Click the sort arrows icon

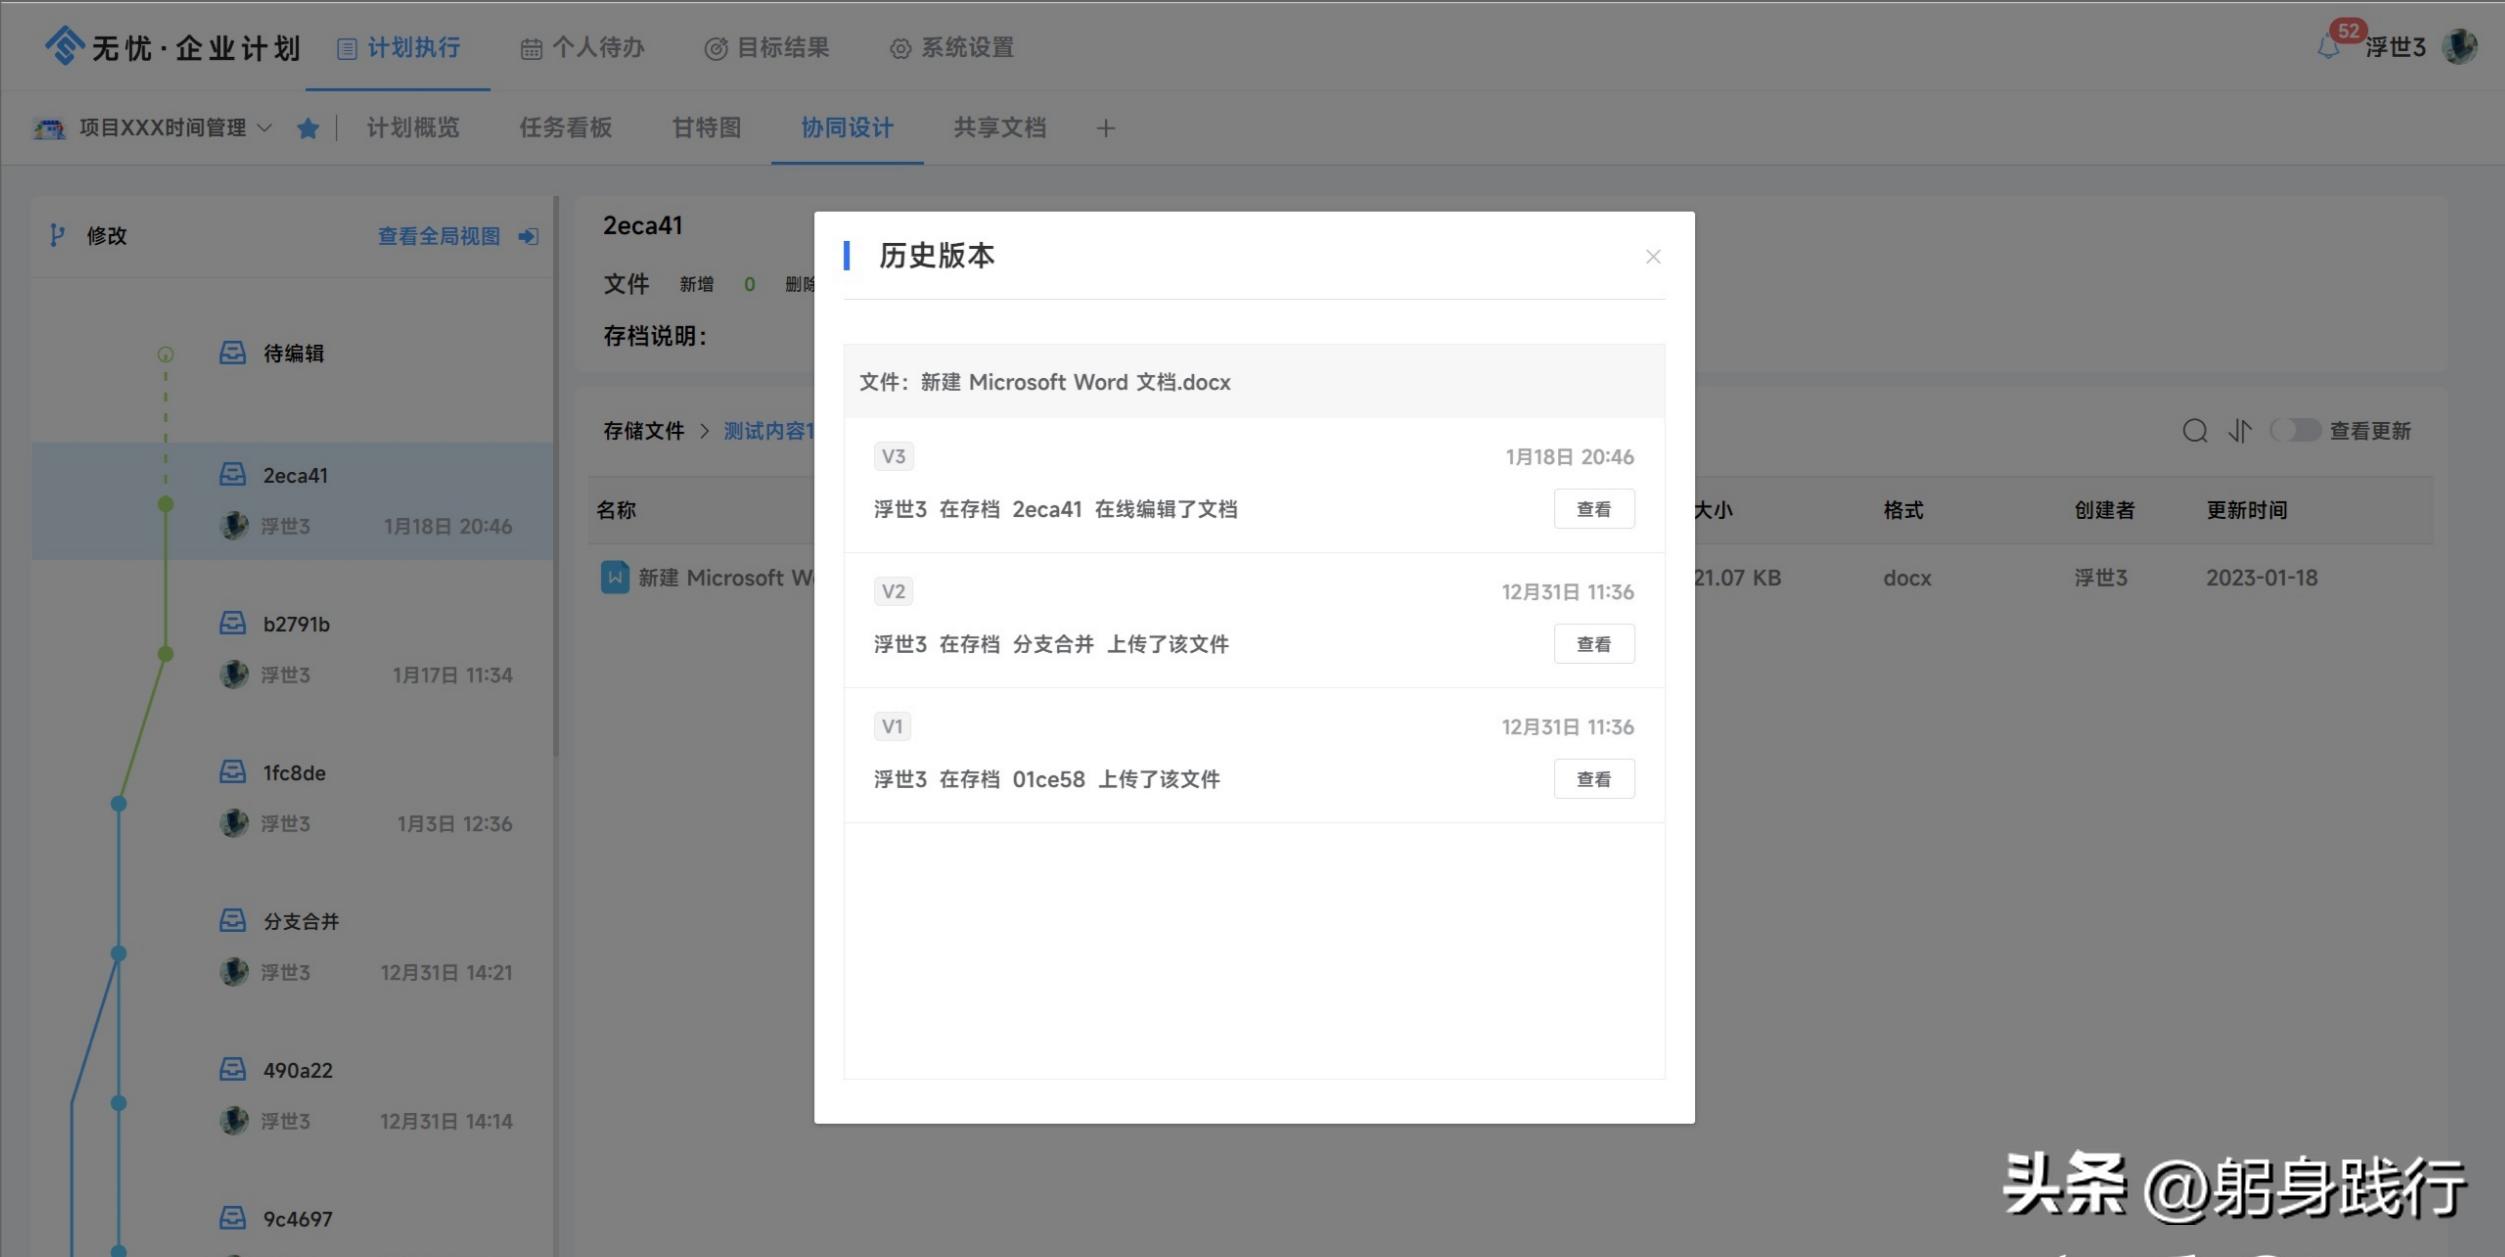(2239, 431)
